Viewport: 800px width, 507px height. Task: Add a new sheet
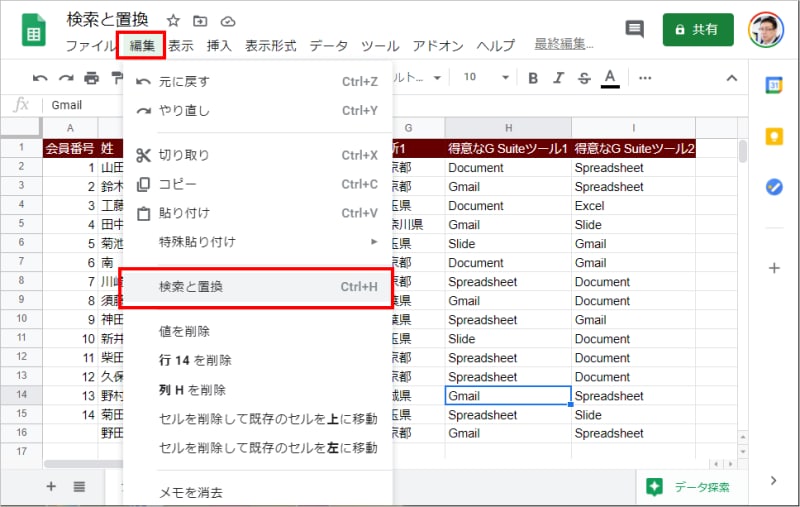51,486
